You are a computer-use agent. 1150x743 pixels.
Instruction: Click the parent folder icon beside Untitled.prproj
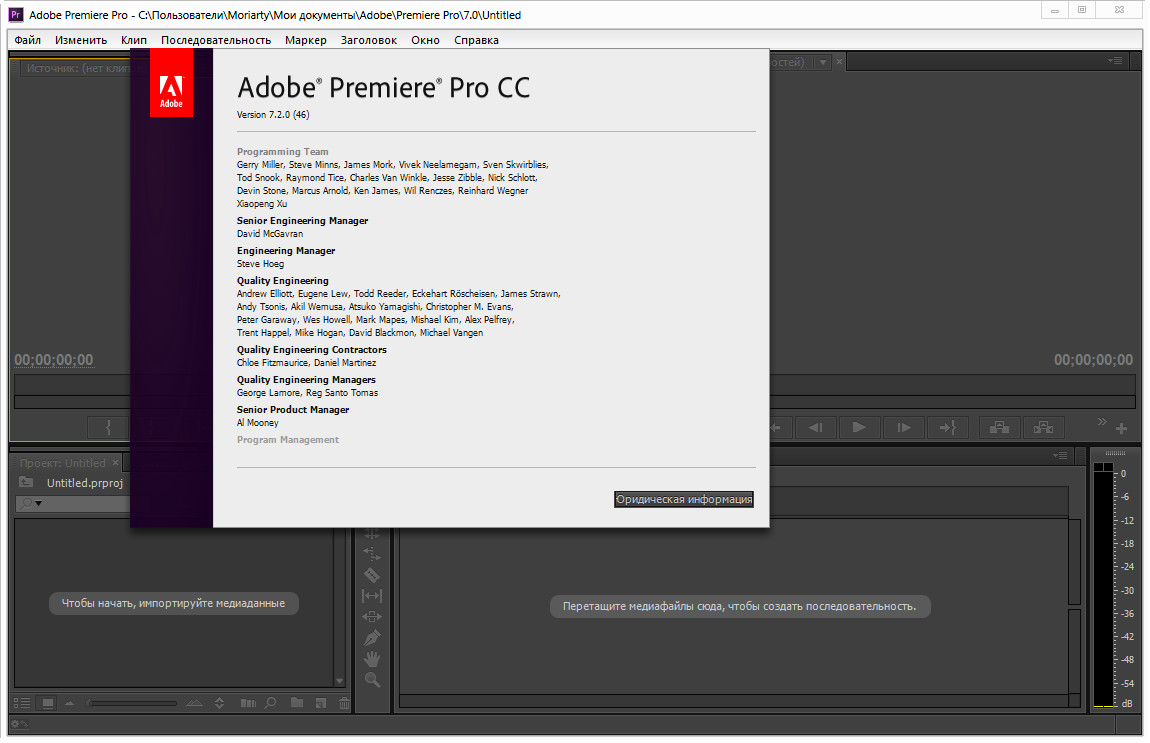(x=26, y=482)
